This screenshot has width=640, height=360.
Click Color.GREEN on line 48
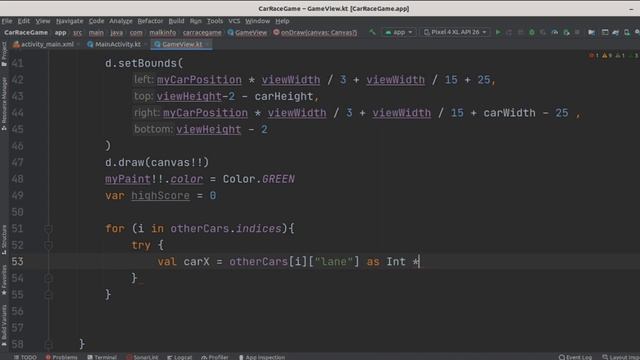point(258,179)
